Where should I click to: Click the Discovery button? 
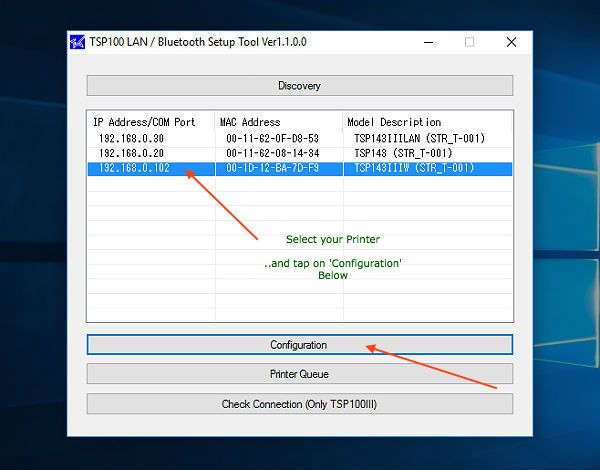tap(300, 85)
